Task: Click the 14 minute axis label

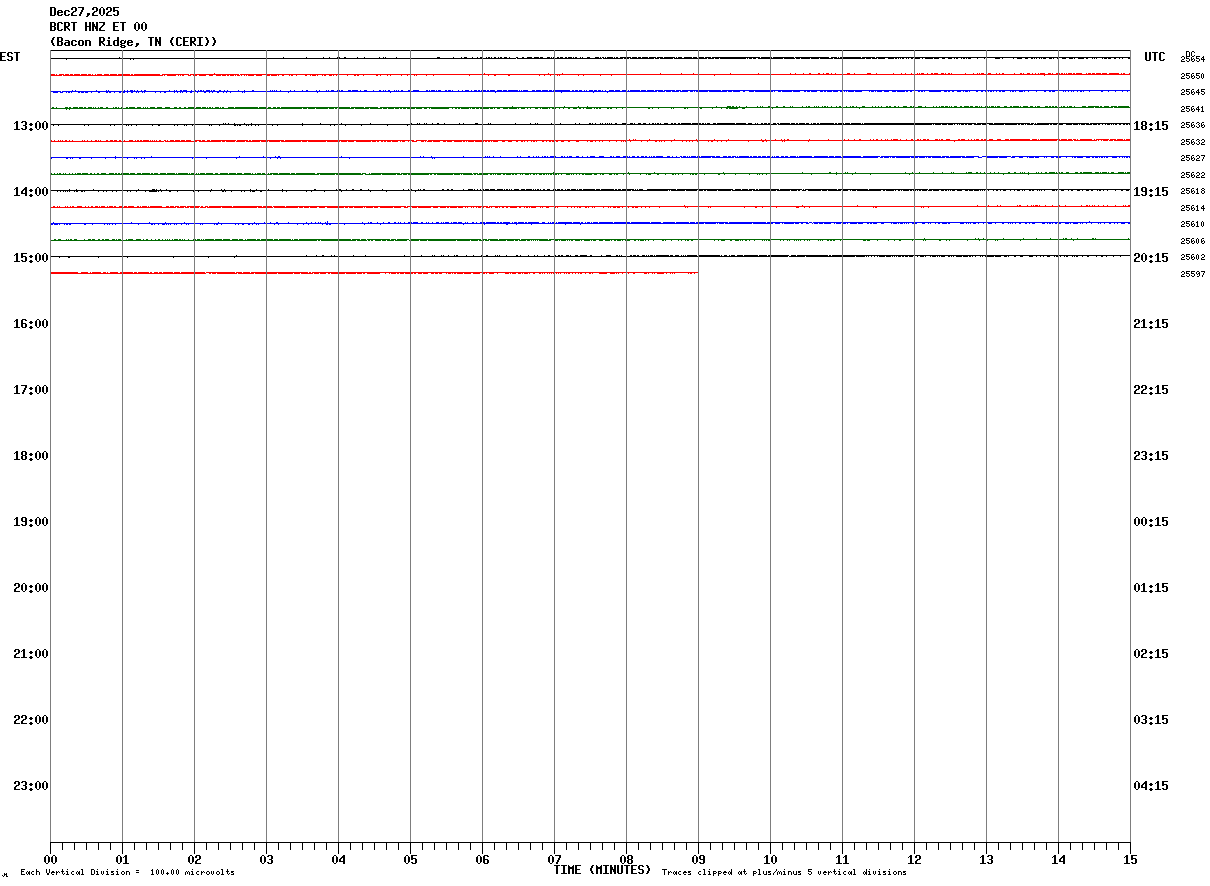Action: click(1058, 860)
